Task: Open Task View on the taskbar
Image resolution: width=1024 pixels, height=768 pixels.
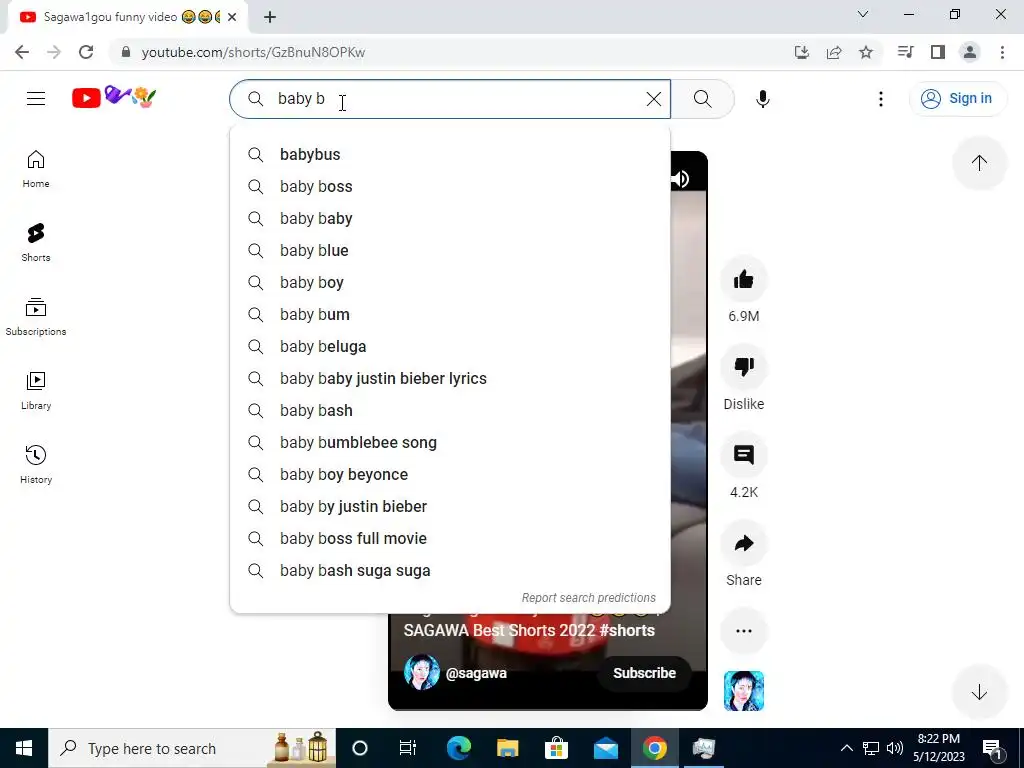Action: click(408, 748)
